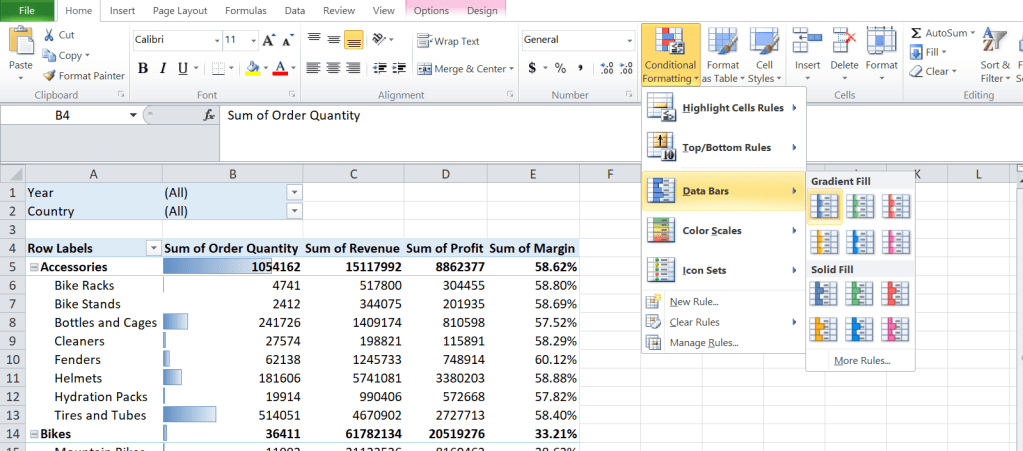
Task: Click the Format Painter icon
Action: click(49, 75)
